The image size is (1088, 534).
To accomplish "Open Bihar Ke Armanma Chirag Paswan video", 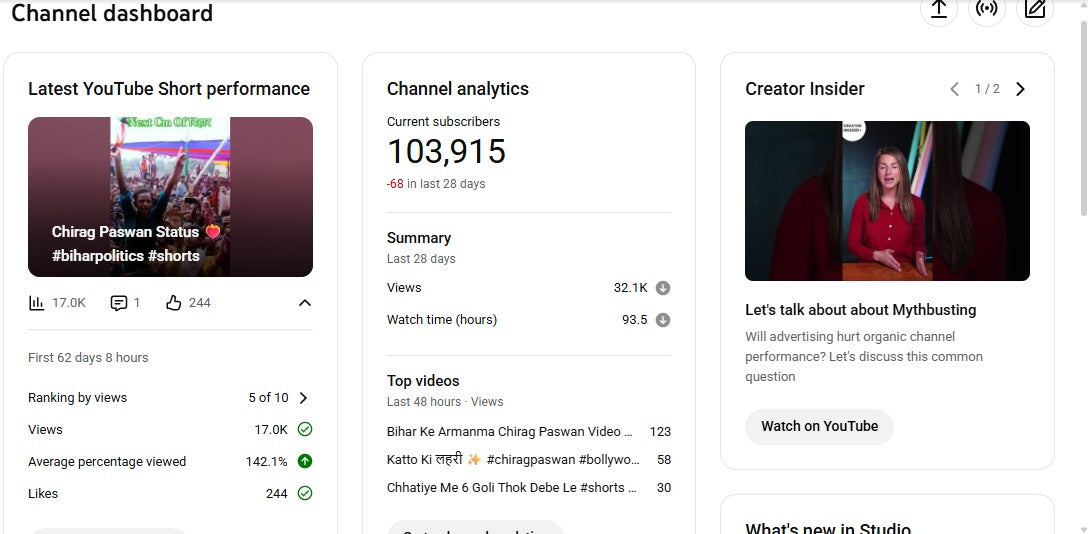I will 509,432.
